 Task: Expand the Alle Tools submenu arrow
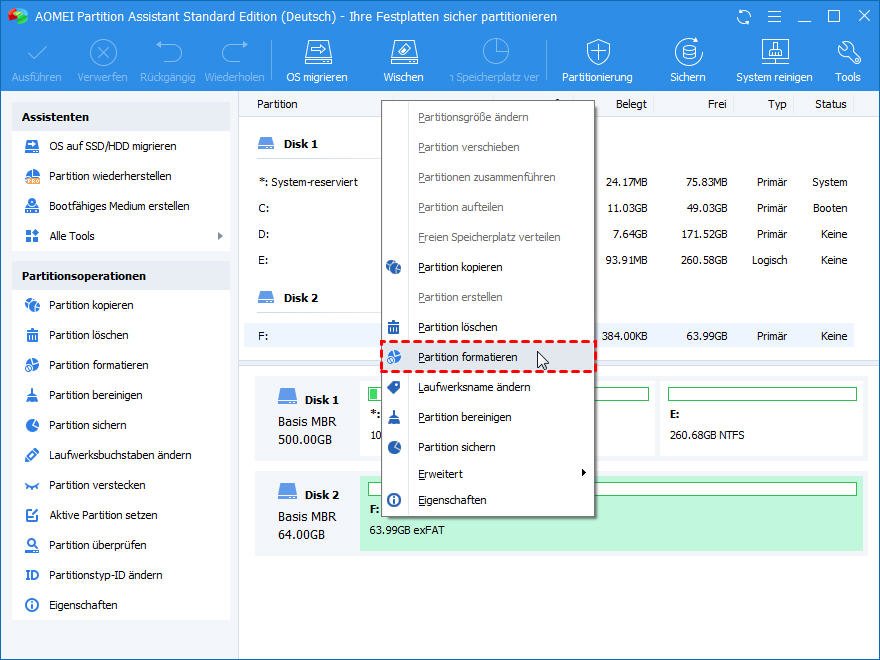(x=220, y=236)
